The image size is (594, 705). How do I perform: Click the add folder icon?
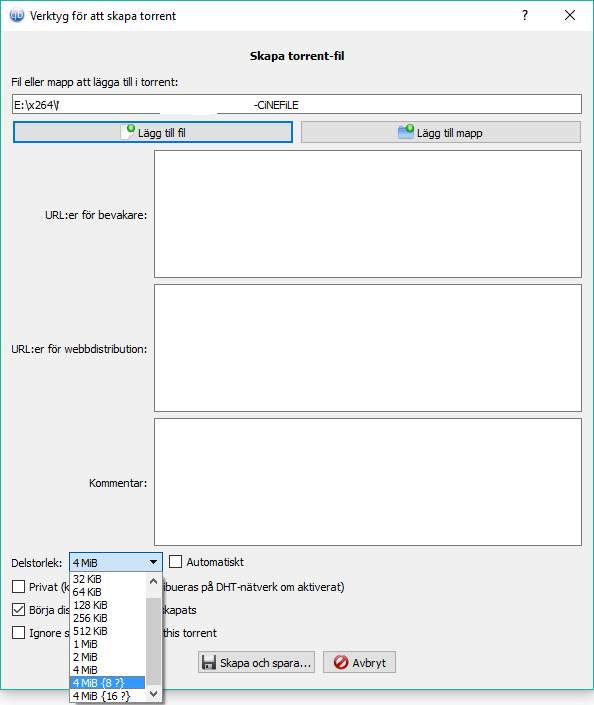406,132
